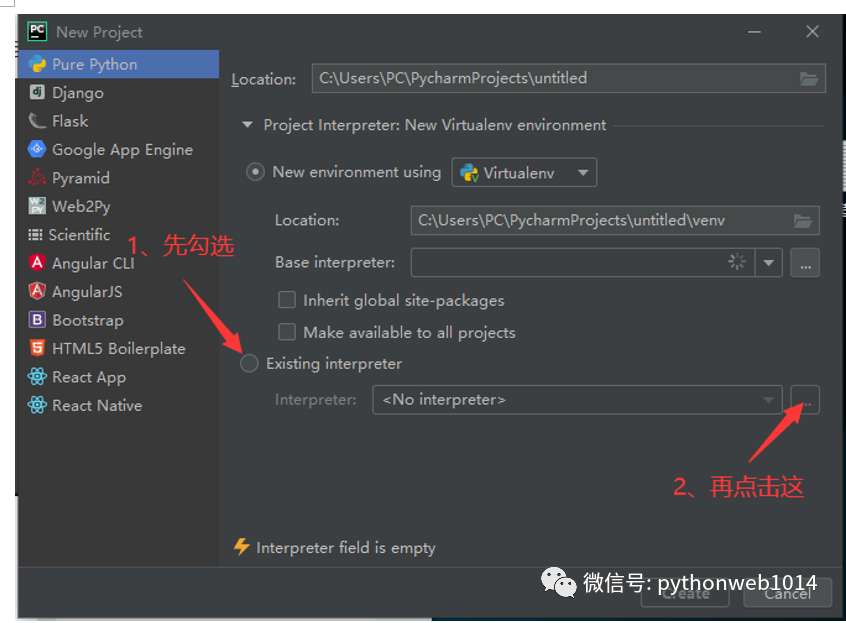
Task: Click the Django project type icon
Action: (x=37, y=92)
